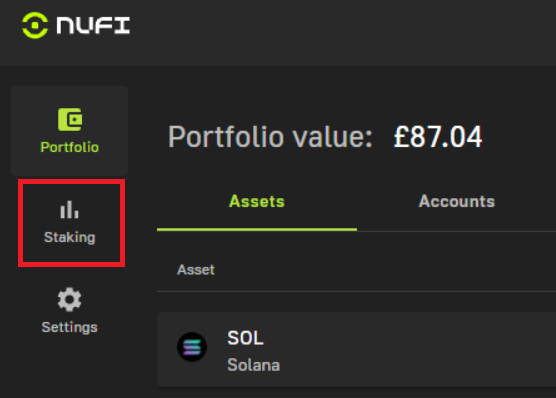Open Staking via the bar chart icon
The height and width of the screenshot is (398, 556).
(70, 210)
